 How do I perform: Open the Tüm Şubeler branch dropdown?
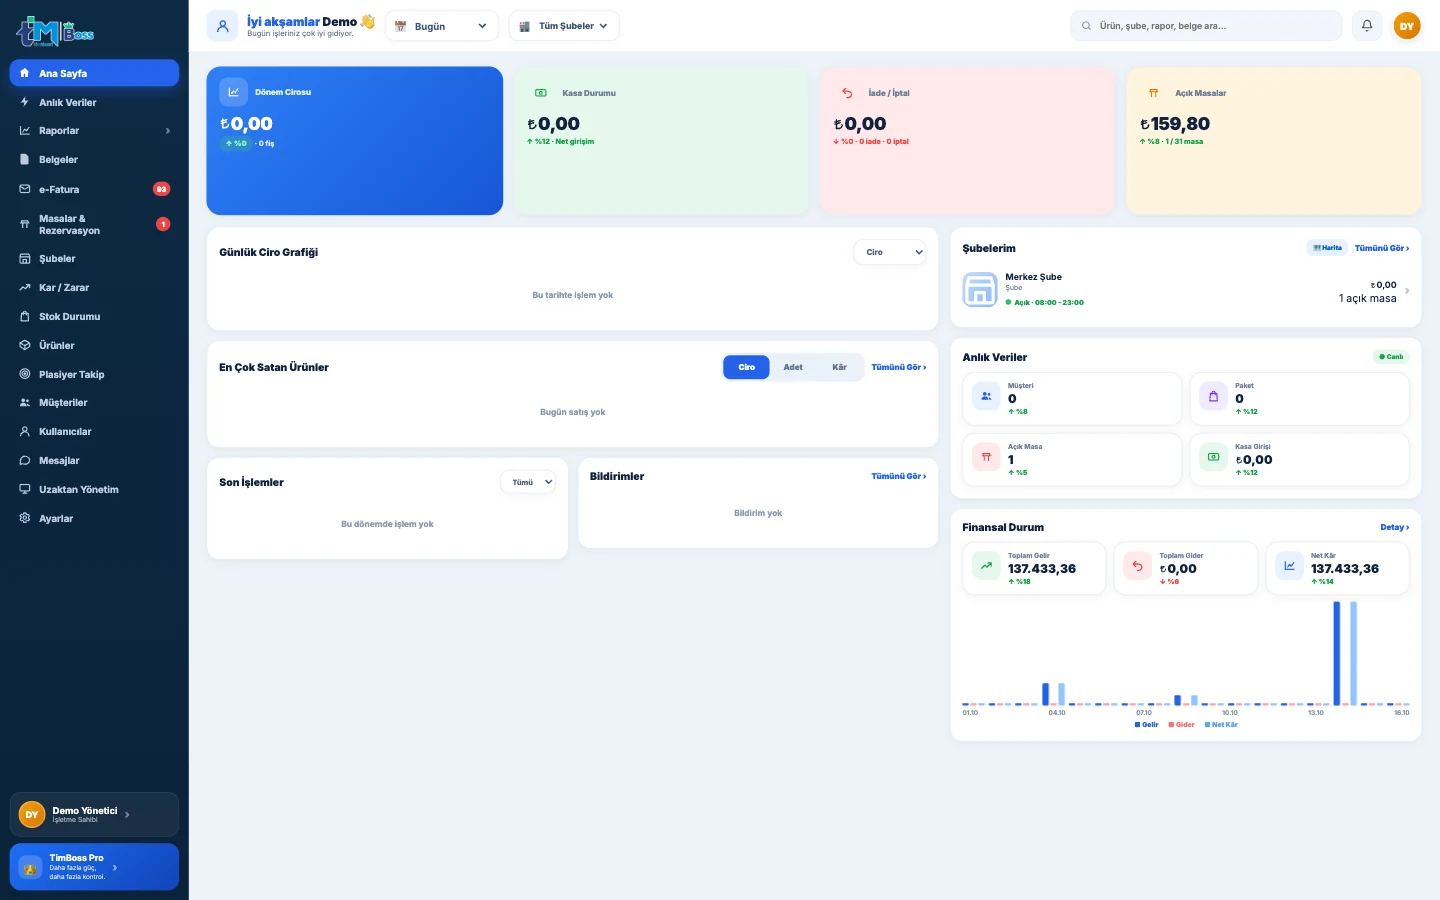pos(564,26)
